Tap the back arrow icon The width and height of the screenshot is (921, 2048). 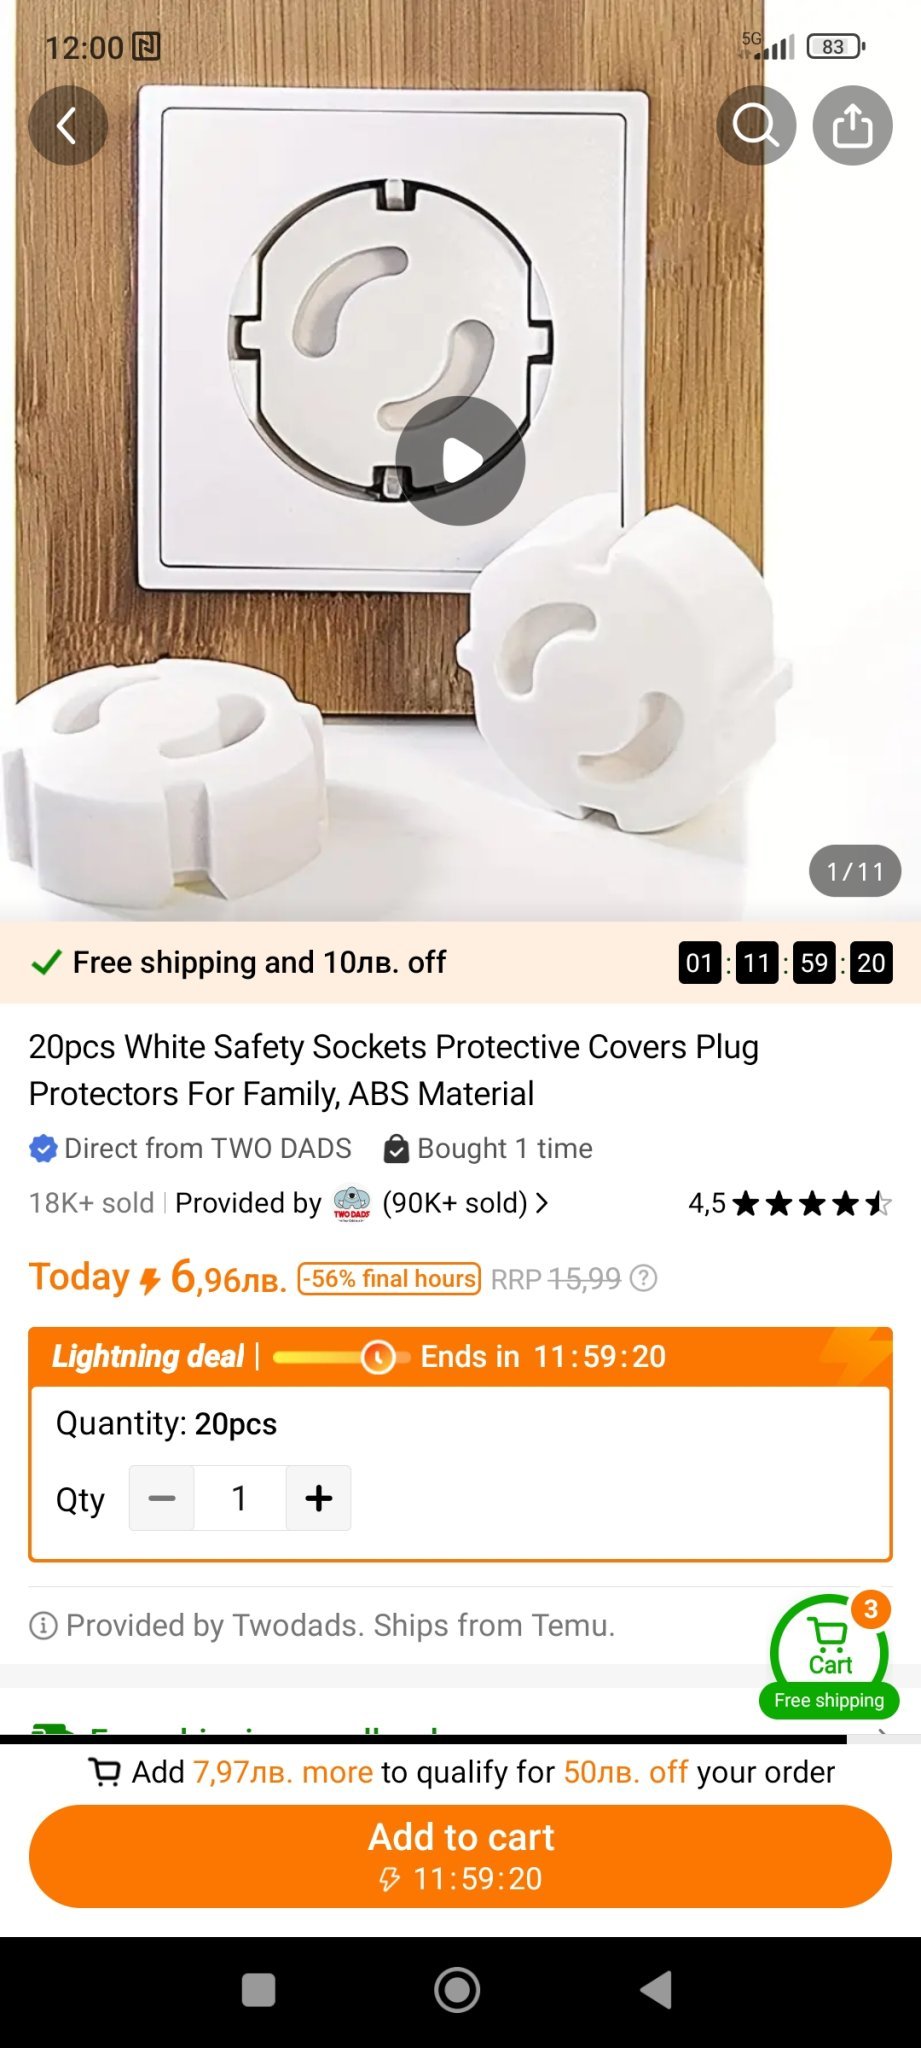pyautogui.click(x=67, y=126)
